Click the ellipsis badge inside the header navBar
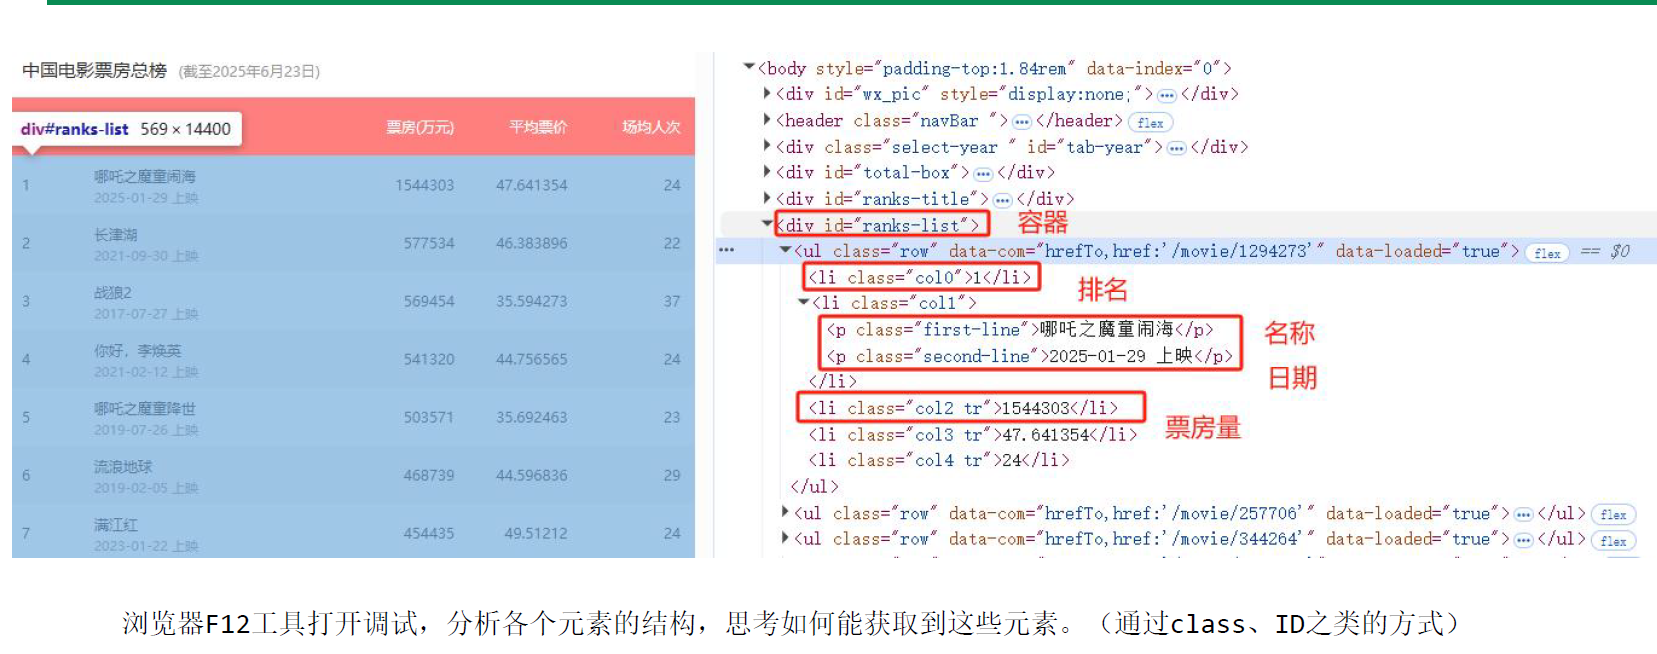This screenshot has width=1657, height=654. point(1021,122)
